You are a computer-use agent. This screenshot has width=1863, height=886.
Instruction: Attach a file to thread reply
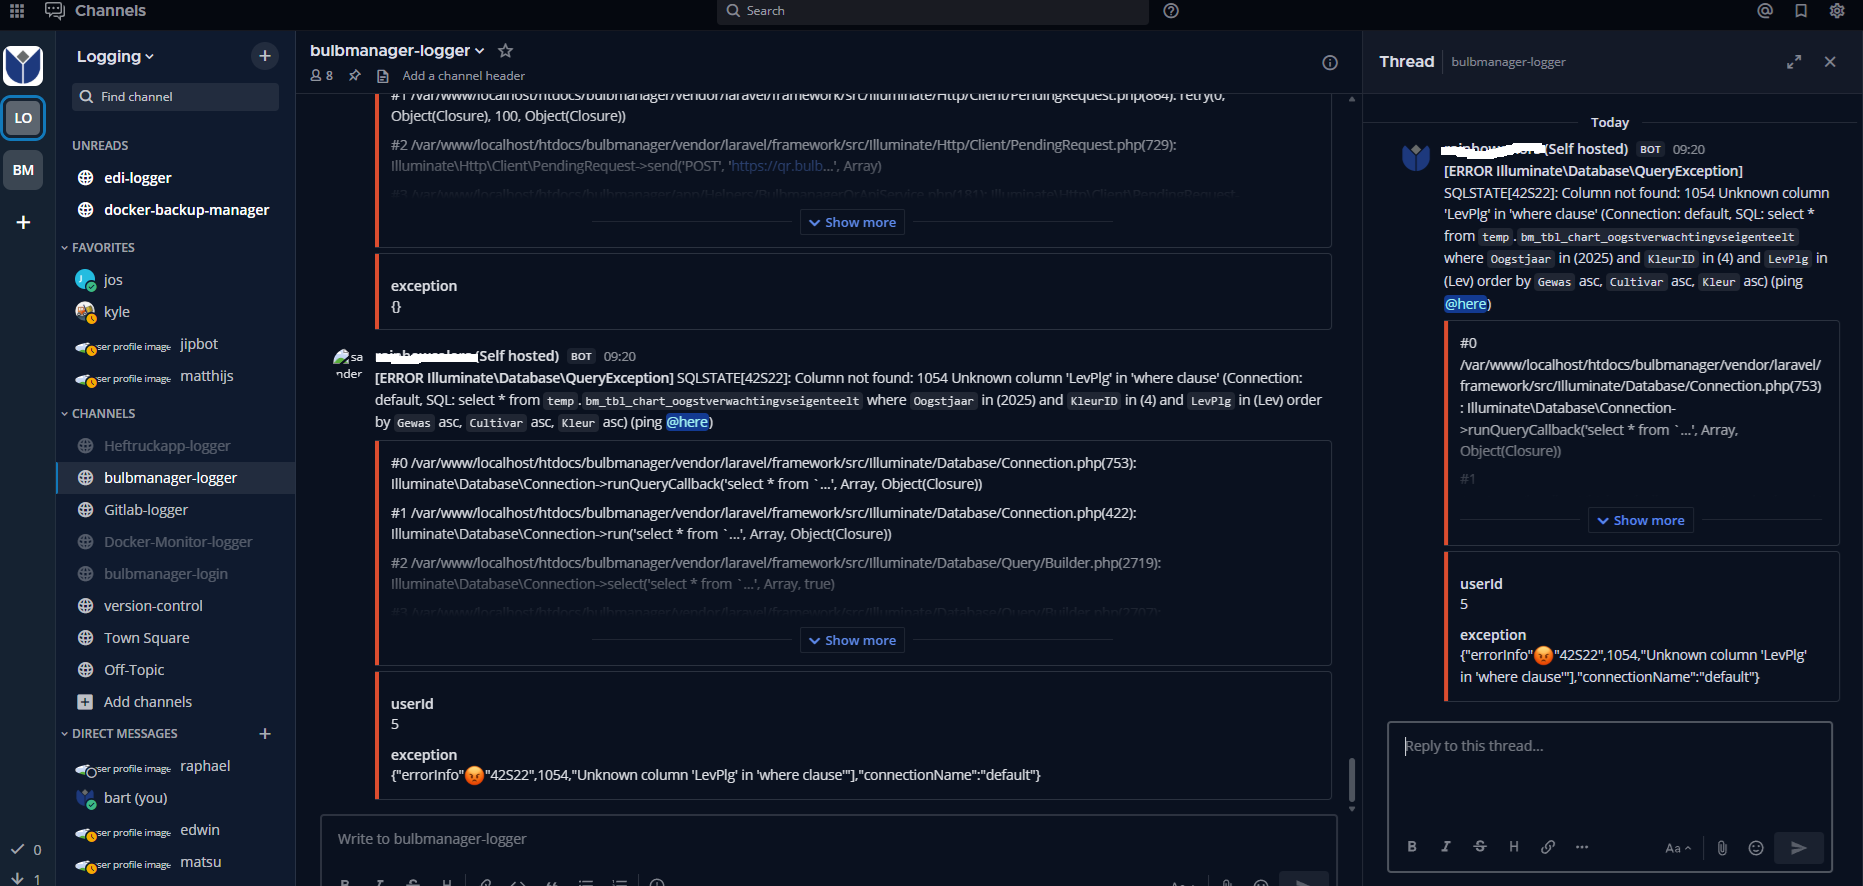tap(1722, 848)
